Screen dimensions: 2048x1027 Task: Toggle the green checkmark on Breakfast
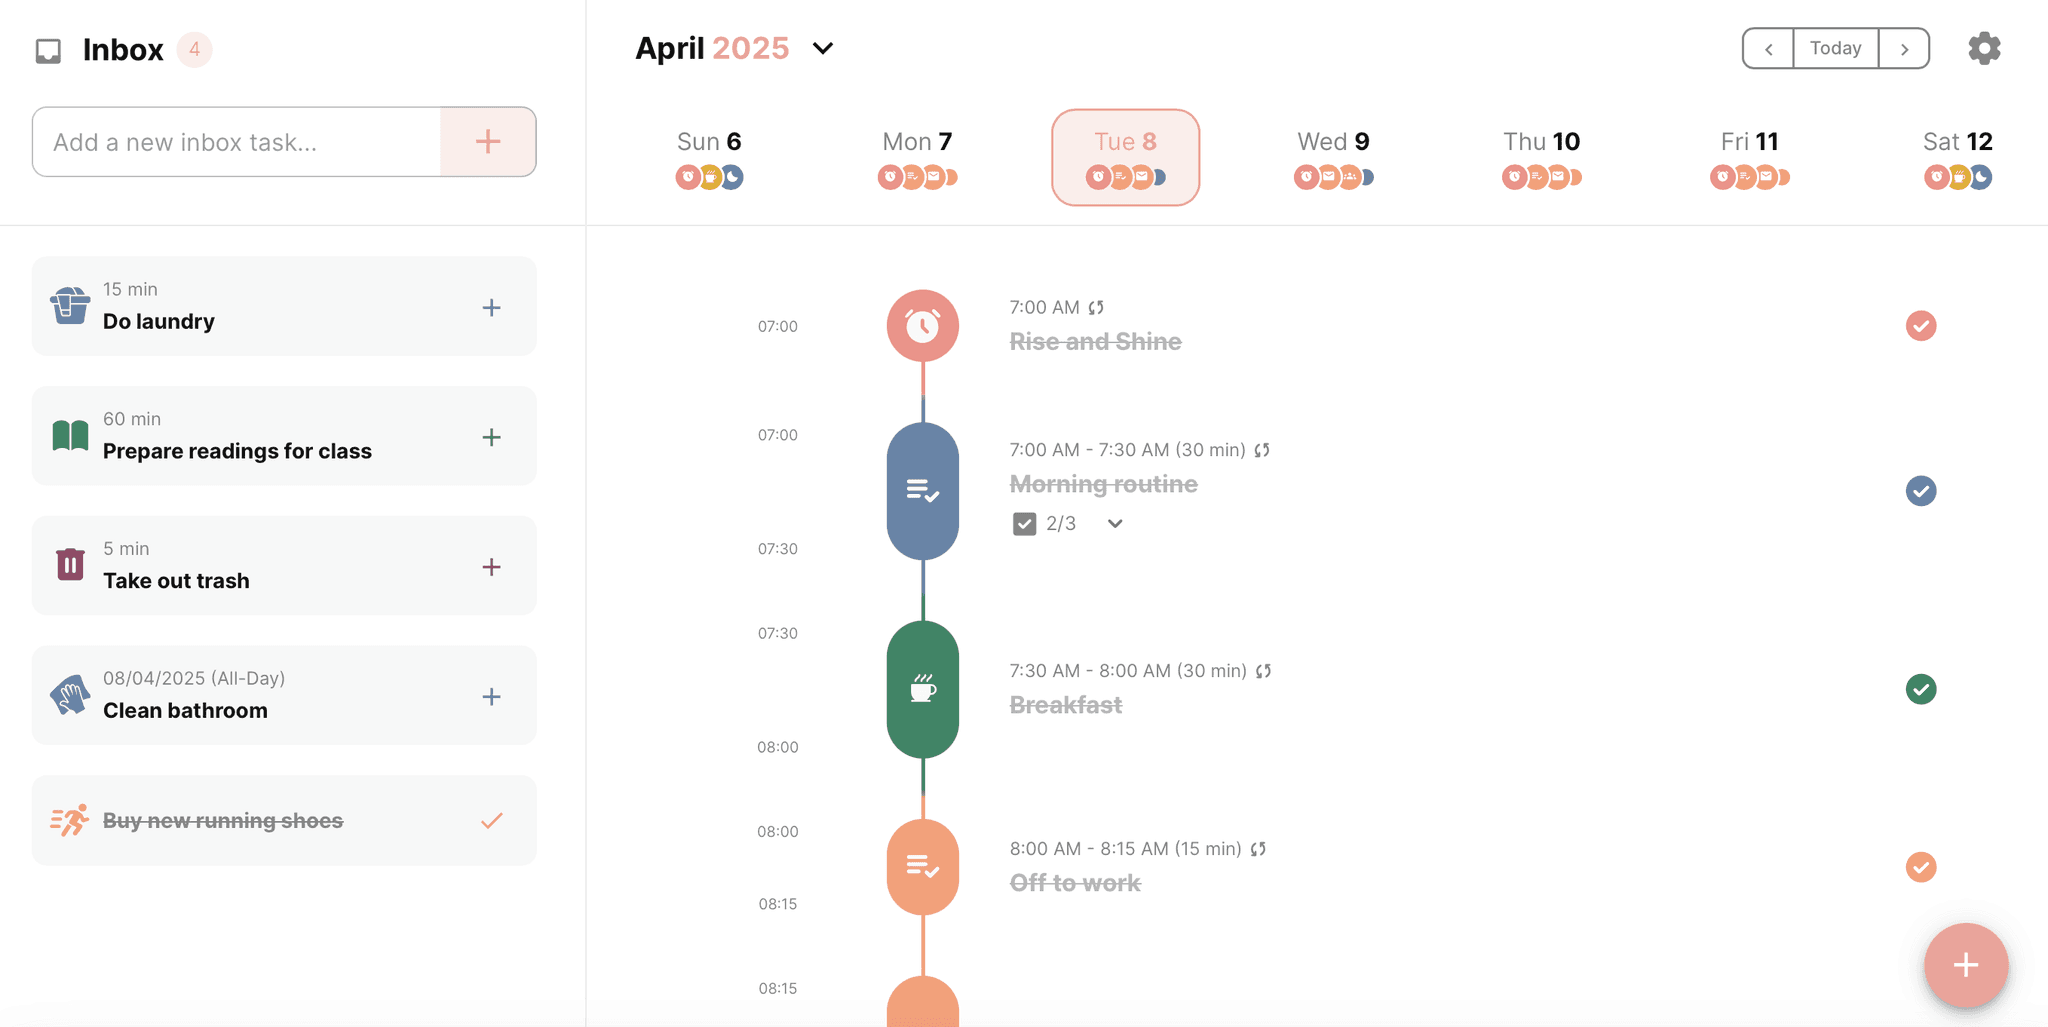click(x=1920, y=689)
